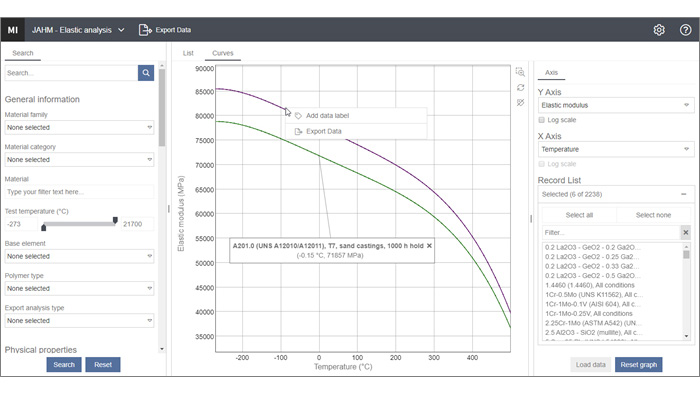
Task: Click the blue search magnifier button
Action: click(146, 73)
